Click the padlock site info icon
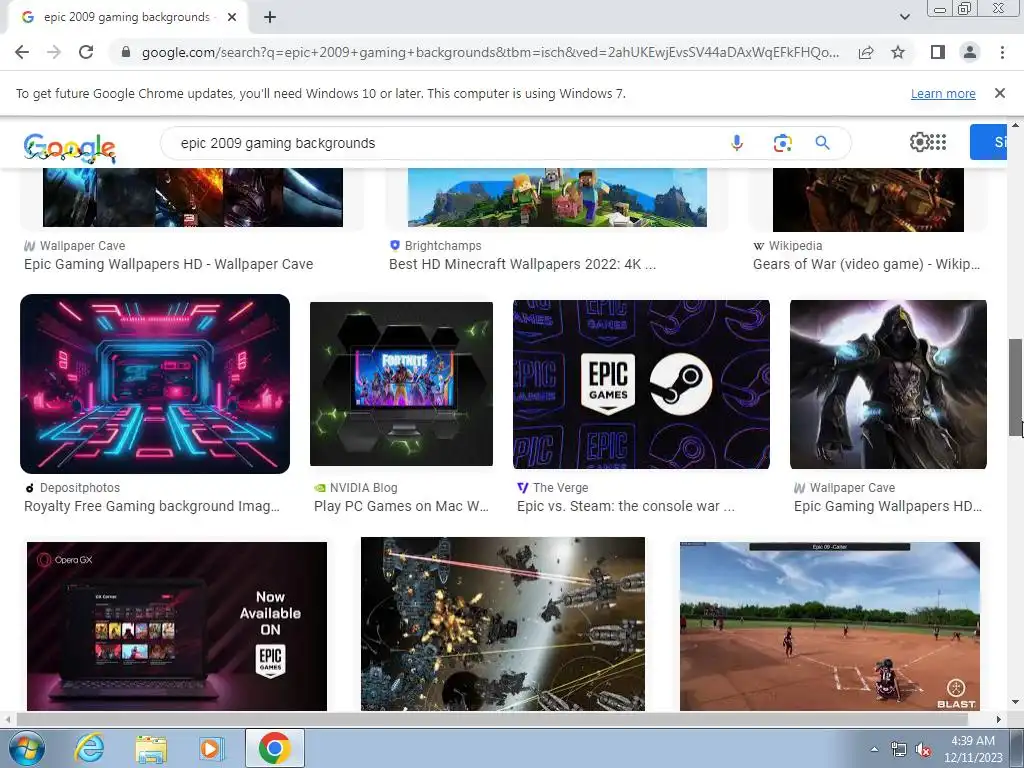The width and height of the screenshot is (1024, 768). (126, 52)
